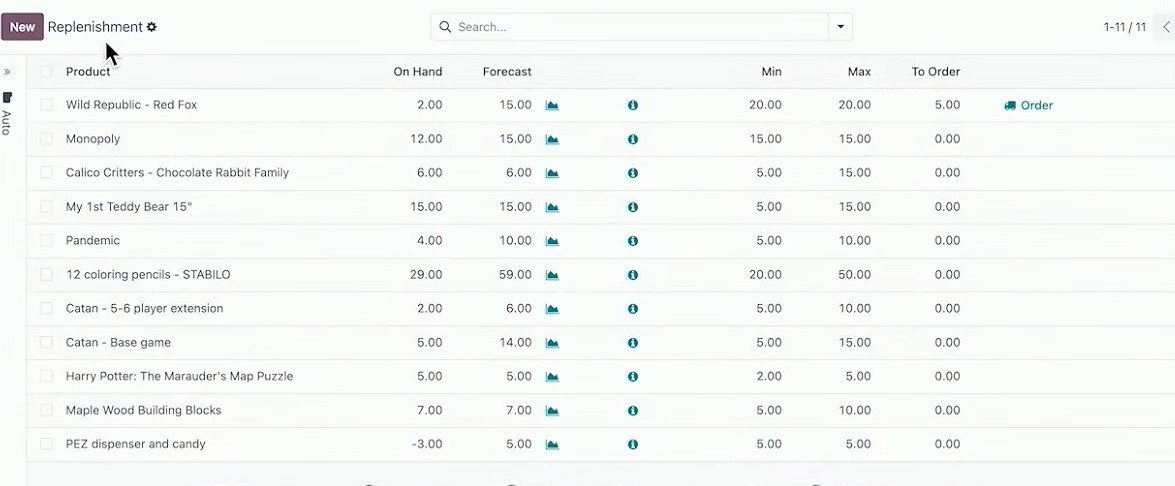1175x486 pixels.
Task: Open the search options dropdown arrow
Action: click(x=840, y=27)
